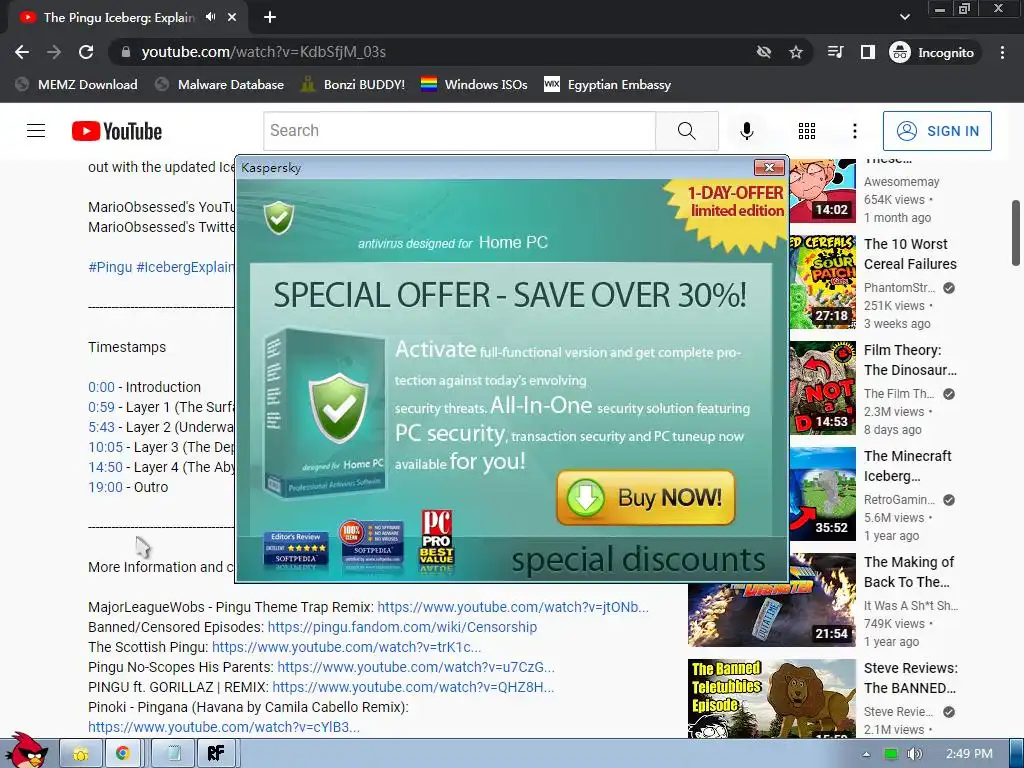Open The Making of Back To The video
Viewport: 1024px width, 768px height.
tap(909, 572)
